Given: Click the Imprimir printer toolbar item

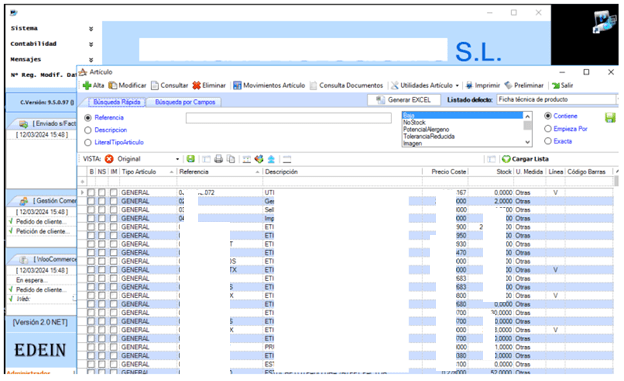Looking at the screenshot, I should 483,86.
